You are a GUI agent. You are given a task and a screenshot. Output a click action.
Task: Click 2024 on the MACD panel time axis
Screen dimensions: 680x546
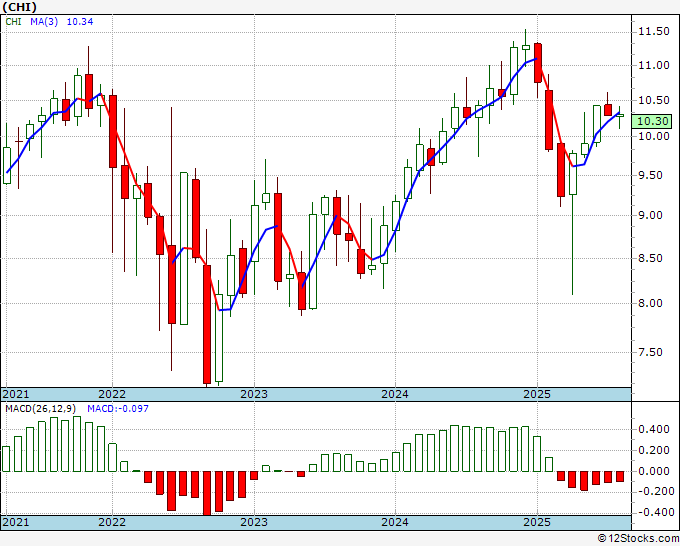pos(395,522)
